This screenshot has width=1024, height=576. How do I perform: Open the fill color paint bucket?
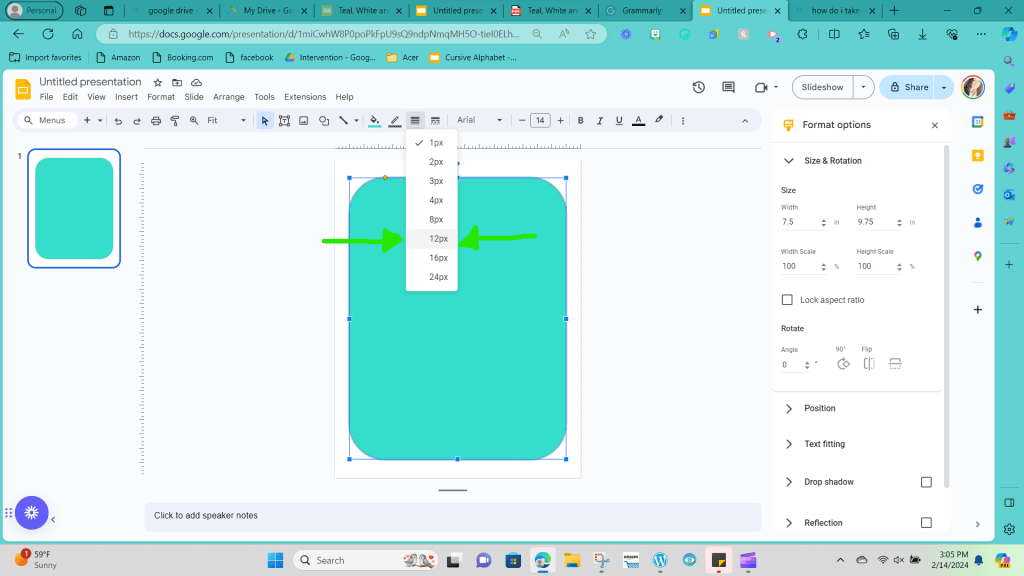pos(374,121)
